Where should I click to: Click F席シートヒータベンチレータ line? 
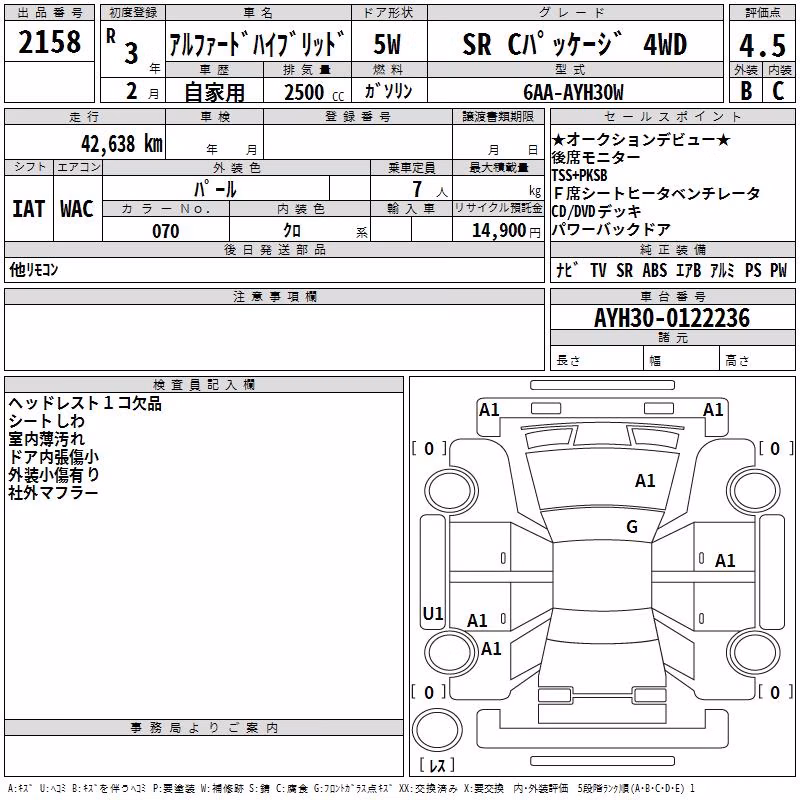point(657,193)
